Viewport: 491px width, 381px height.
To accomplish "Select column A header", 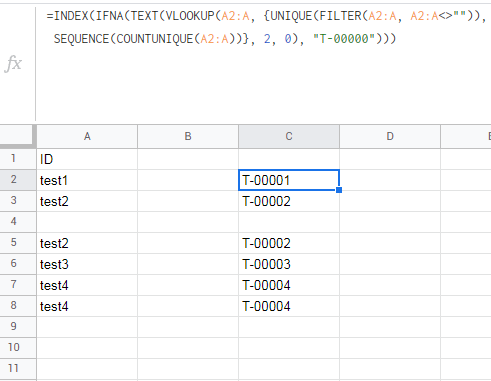I will point(87,136).
